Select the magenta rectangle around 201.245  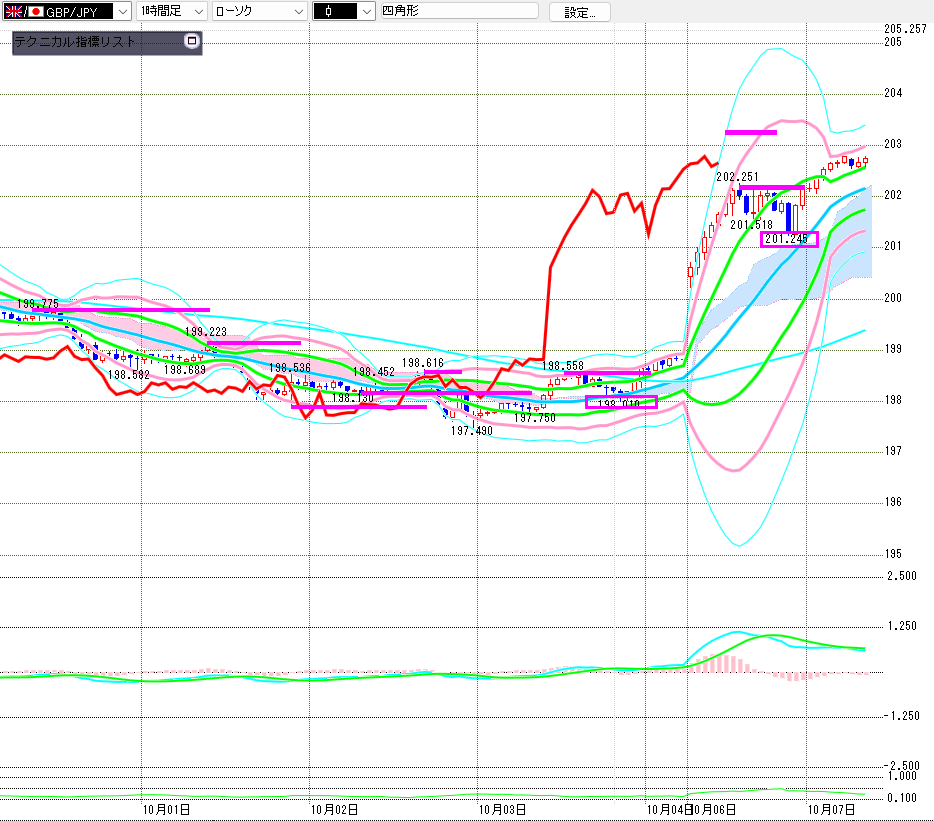point(789,239)
